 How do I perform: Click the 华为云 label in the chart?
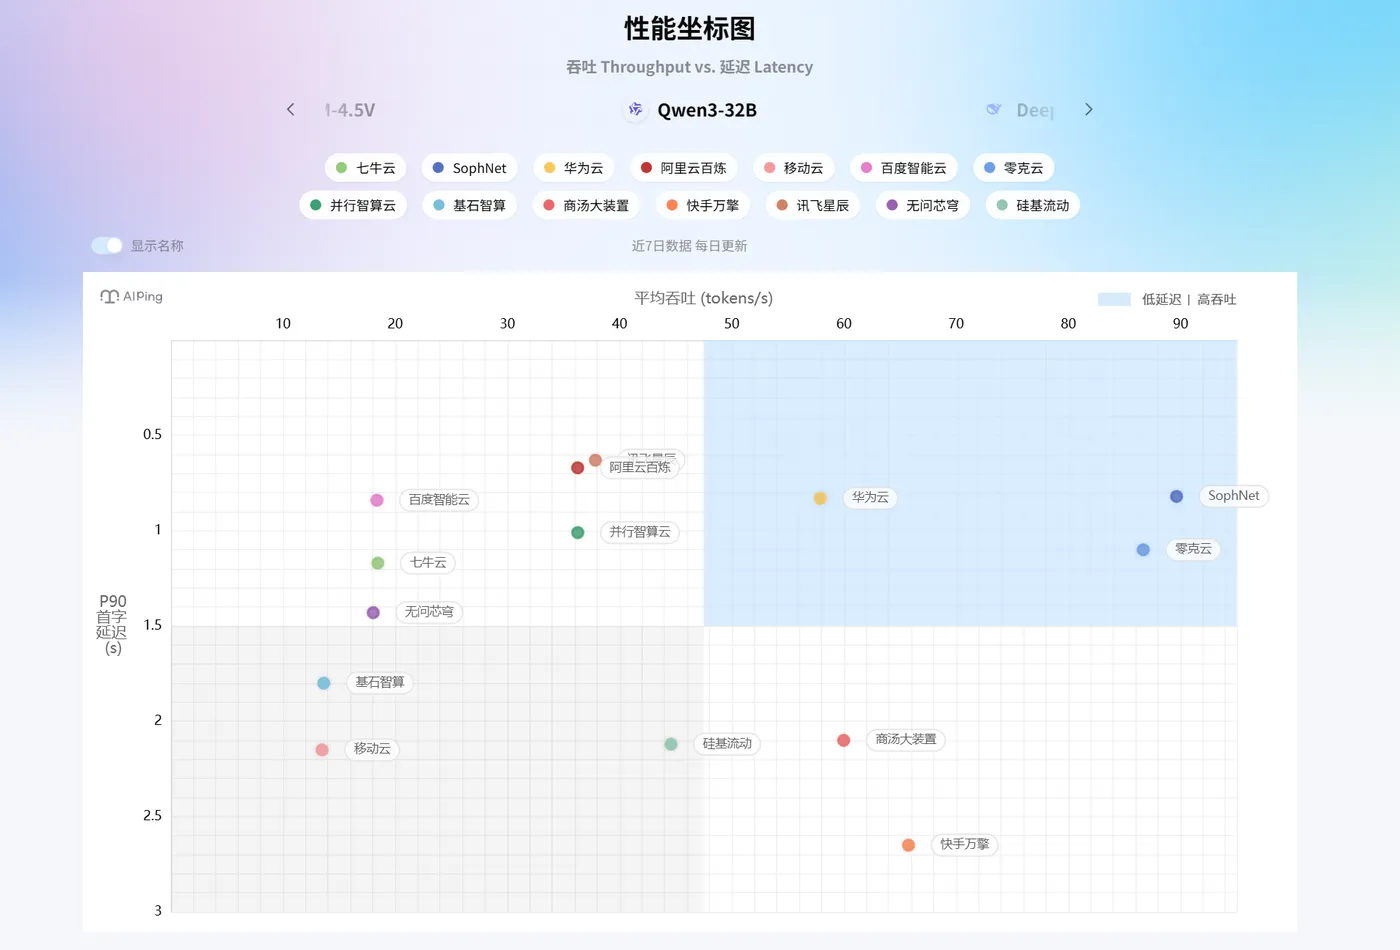(x=870, y=497)
